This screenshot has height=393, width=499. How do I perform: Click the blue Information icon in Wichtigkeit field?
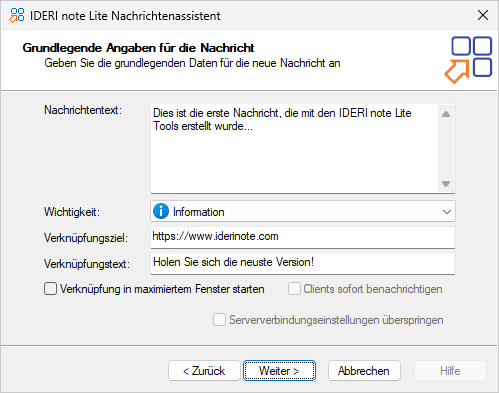pos(161,211)
